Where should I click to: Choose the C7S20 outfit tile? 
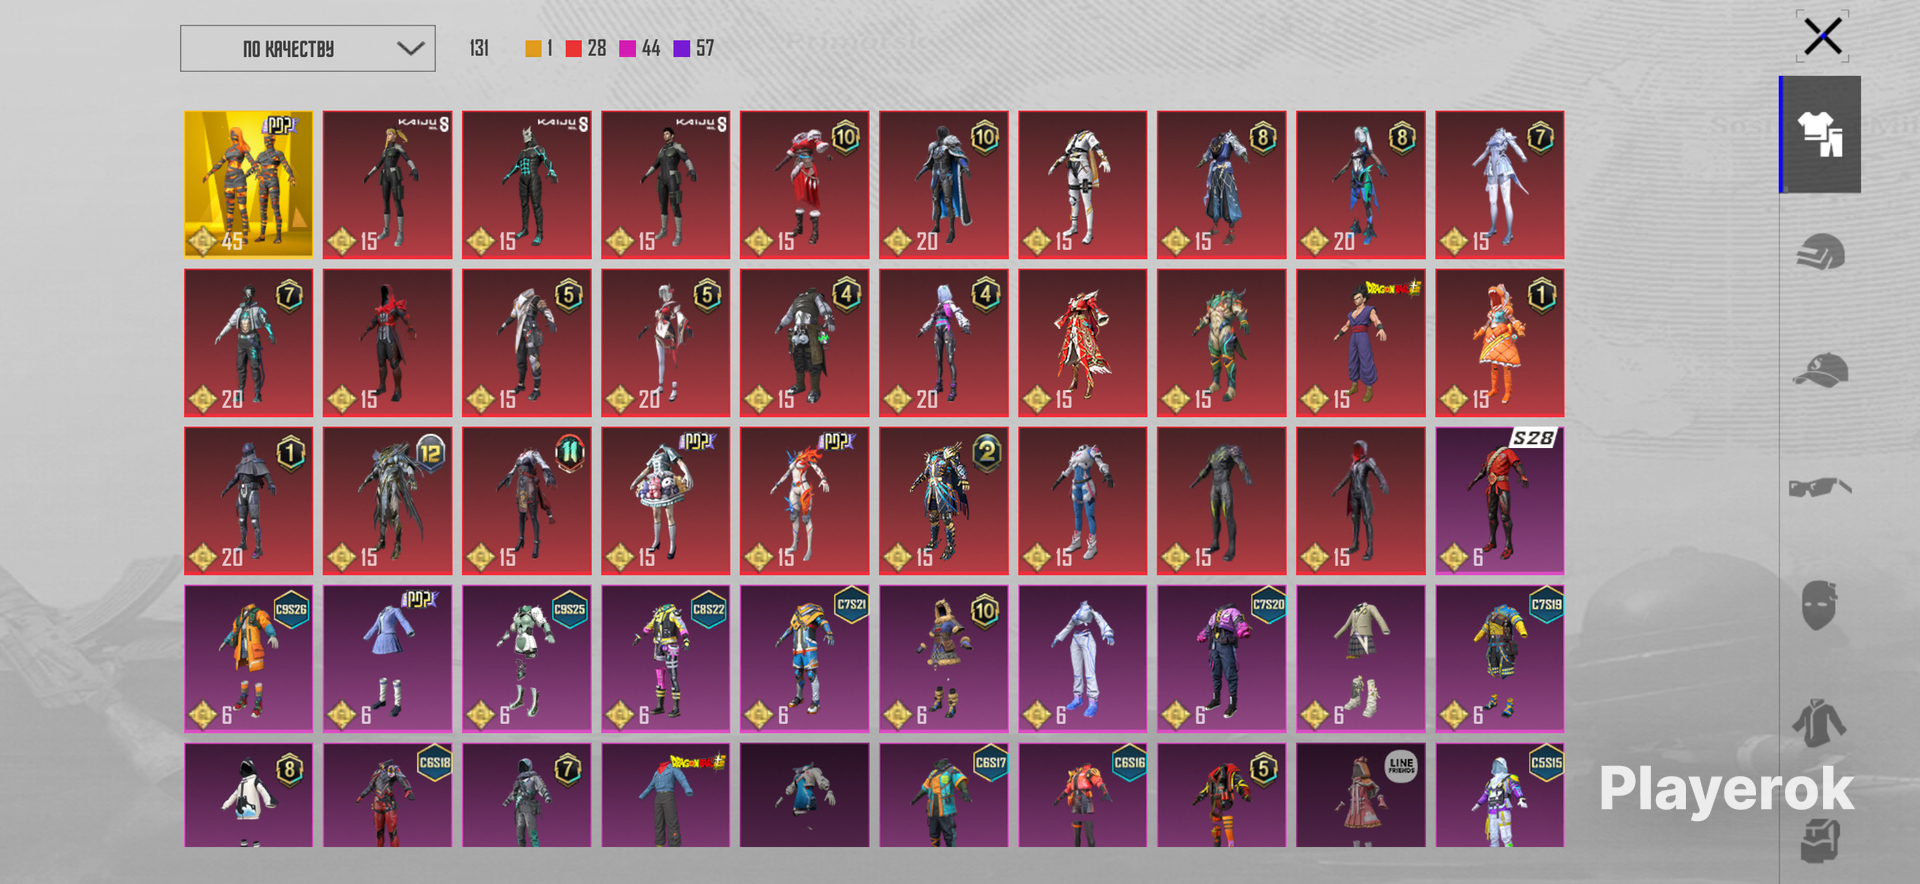point(1222,659)
